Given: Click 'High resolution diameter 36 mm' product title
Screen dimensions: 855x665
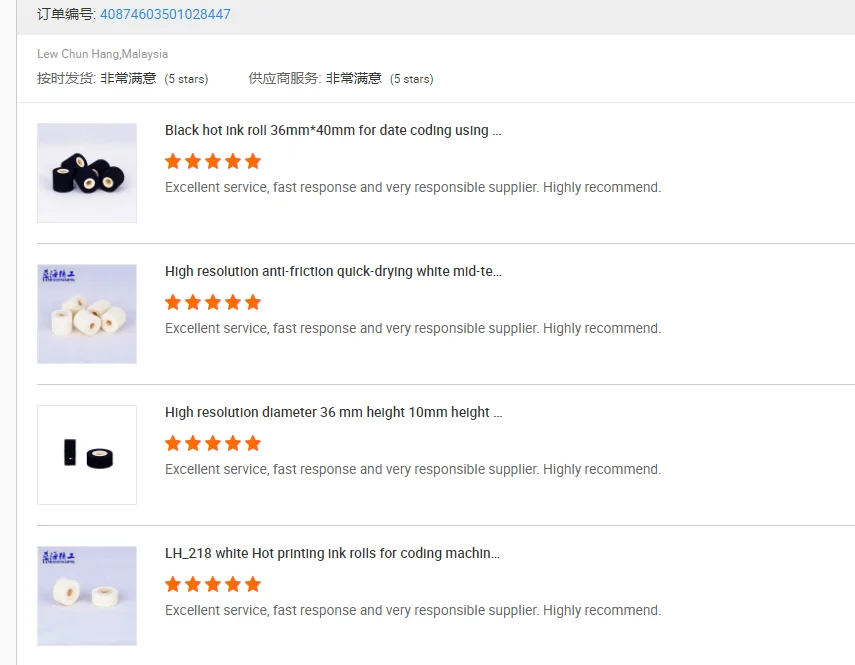Looking at the screenshot, I should coord(333,412).
